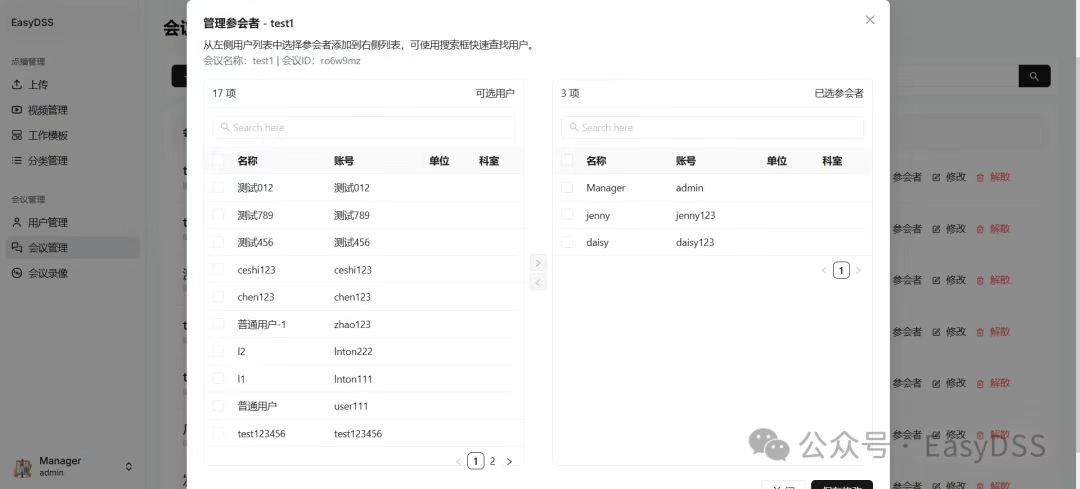
Task: Tick the checkbox next to jenny
Action: [x=567, y=215]
